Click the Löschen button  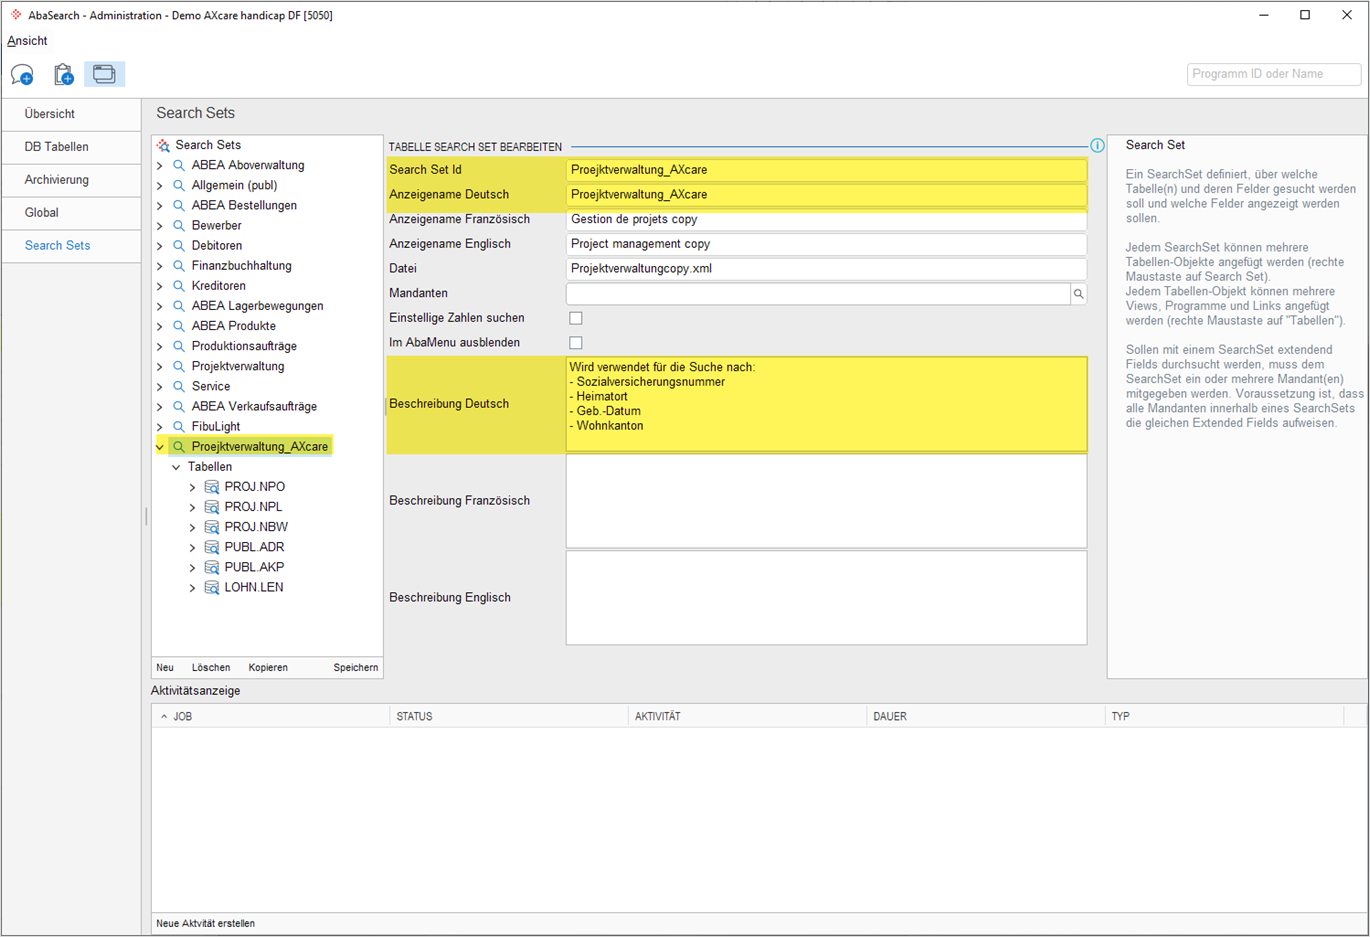click(211, 667)
